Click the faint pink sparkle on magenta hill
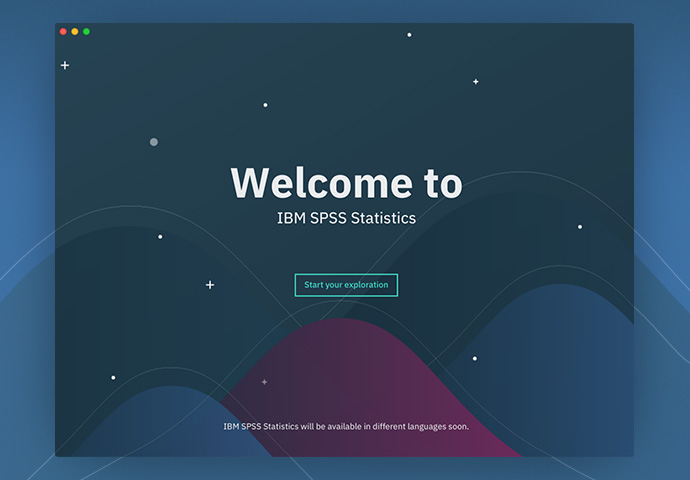 click(x=264, y=382)
